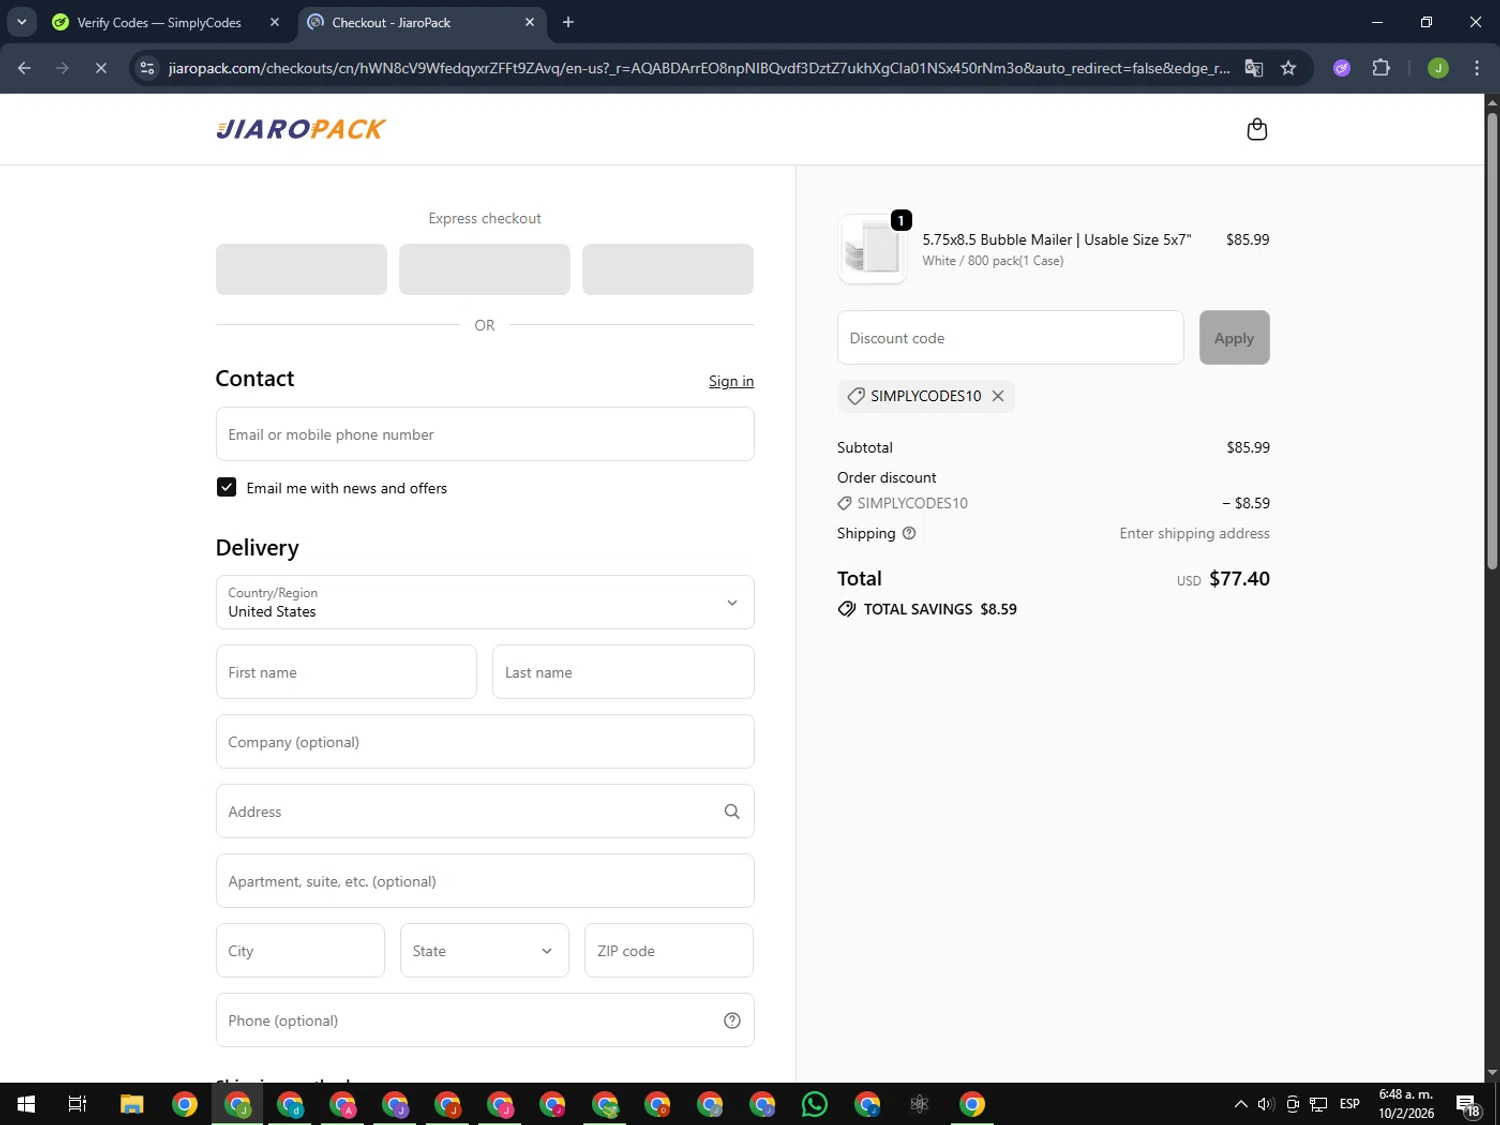Click the third express checkout button

[667, 269]
